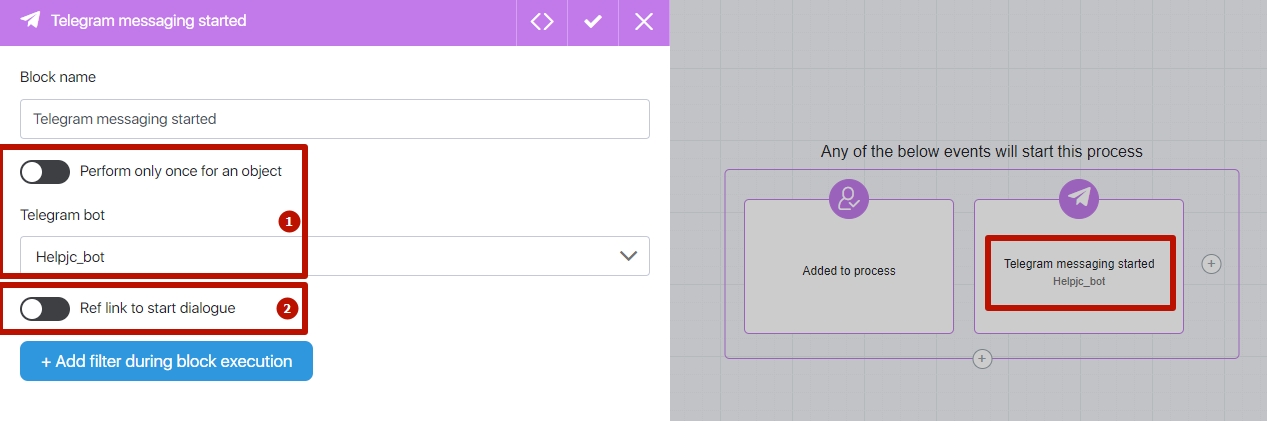Toggle Ref link to start dialogue
Image resolution: width=1267 pixels, height=421 pixels.
pos(45,309)
